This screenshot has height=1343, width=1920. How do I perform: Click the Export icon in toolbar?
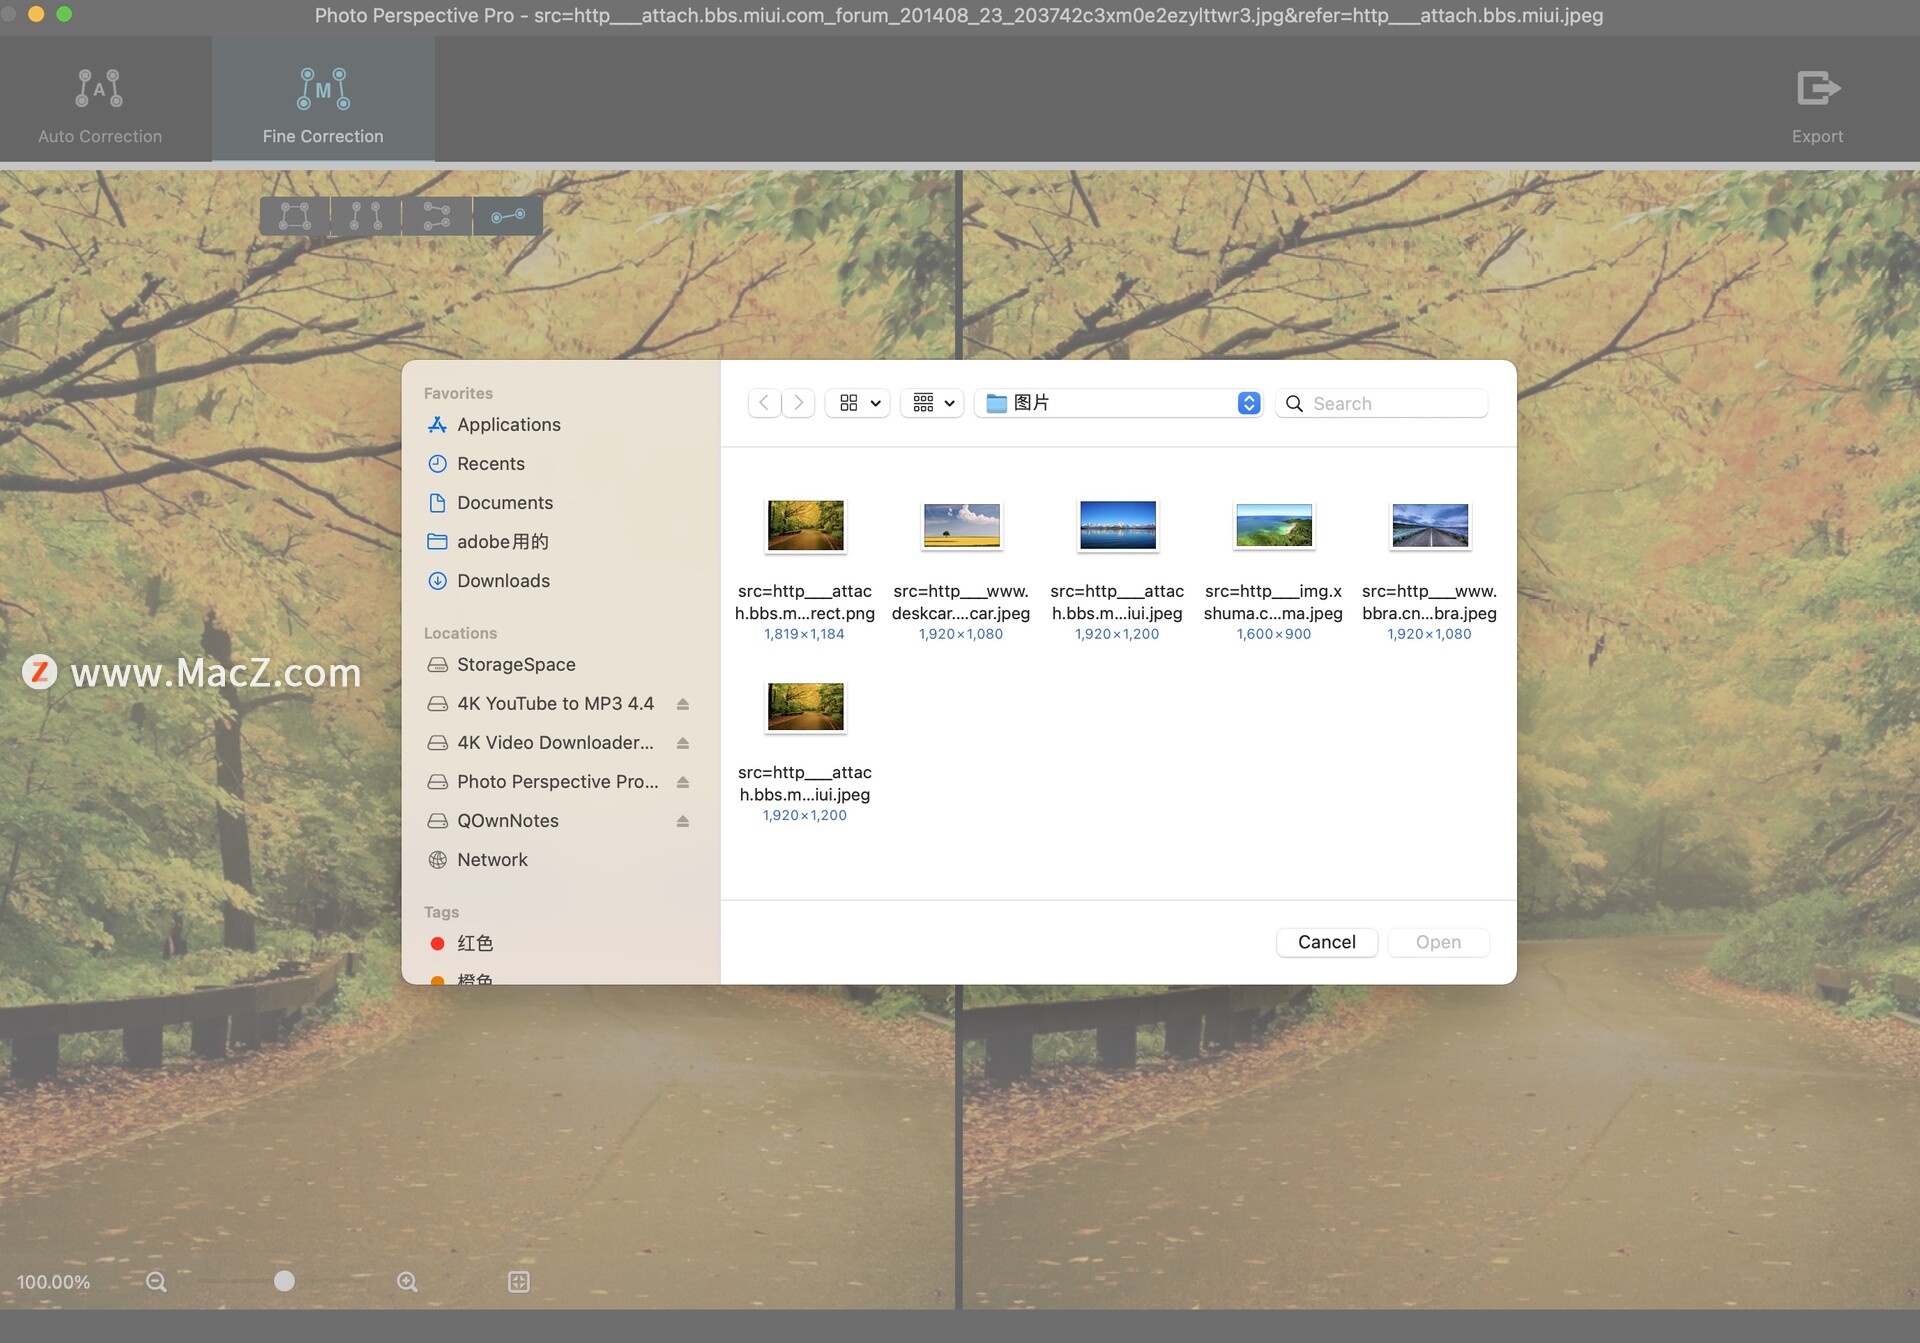(x=1817, y=89)
